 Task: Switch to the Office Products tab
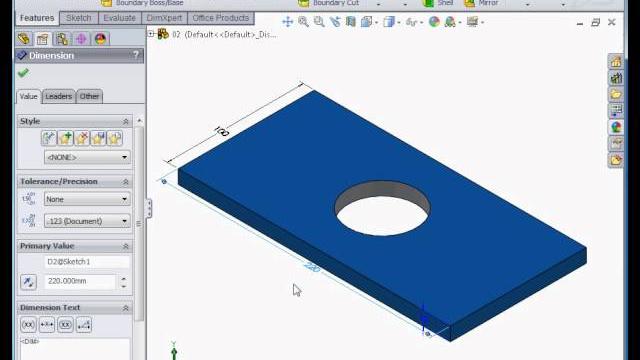click(x=220, y=18)
